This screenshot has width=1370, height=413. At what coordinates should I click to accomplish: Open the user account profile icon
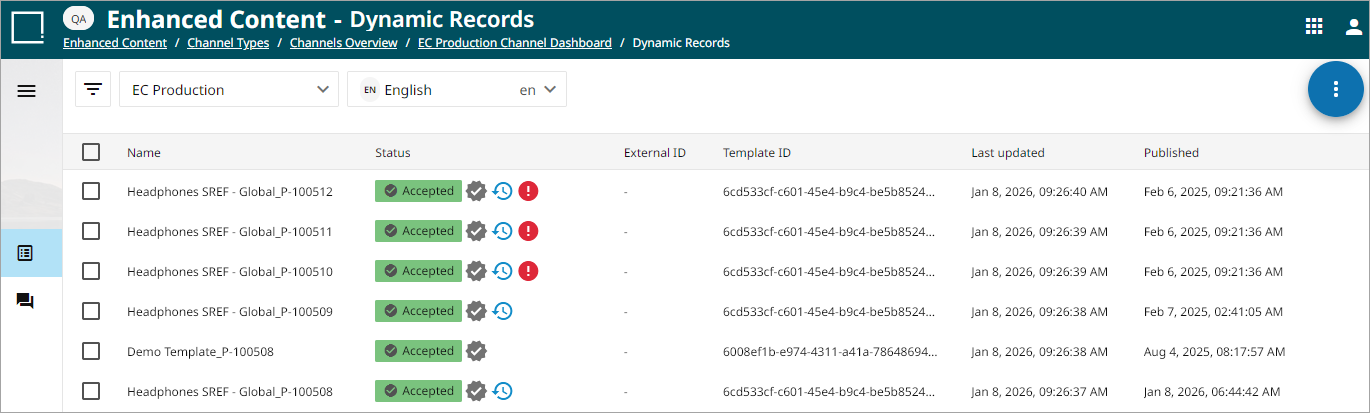pos(1354,27)
